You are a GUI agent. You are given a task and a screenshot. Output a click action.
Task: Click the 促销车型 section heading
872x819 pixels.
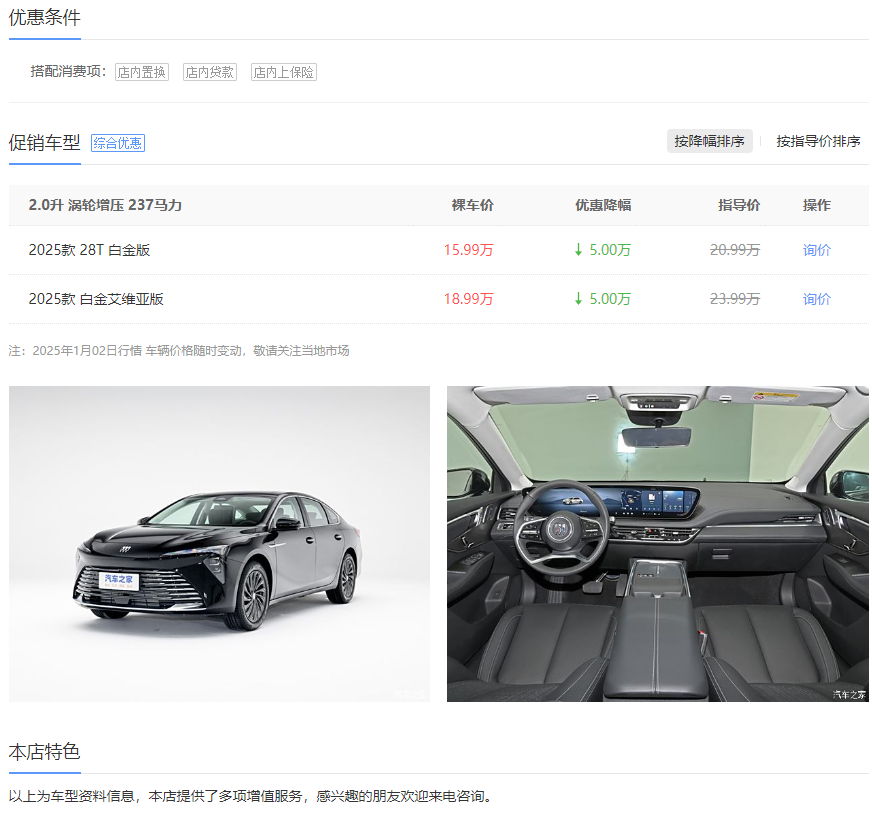(44, 143)
